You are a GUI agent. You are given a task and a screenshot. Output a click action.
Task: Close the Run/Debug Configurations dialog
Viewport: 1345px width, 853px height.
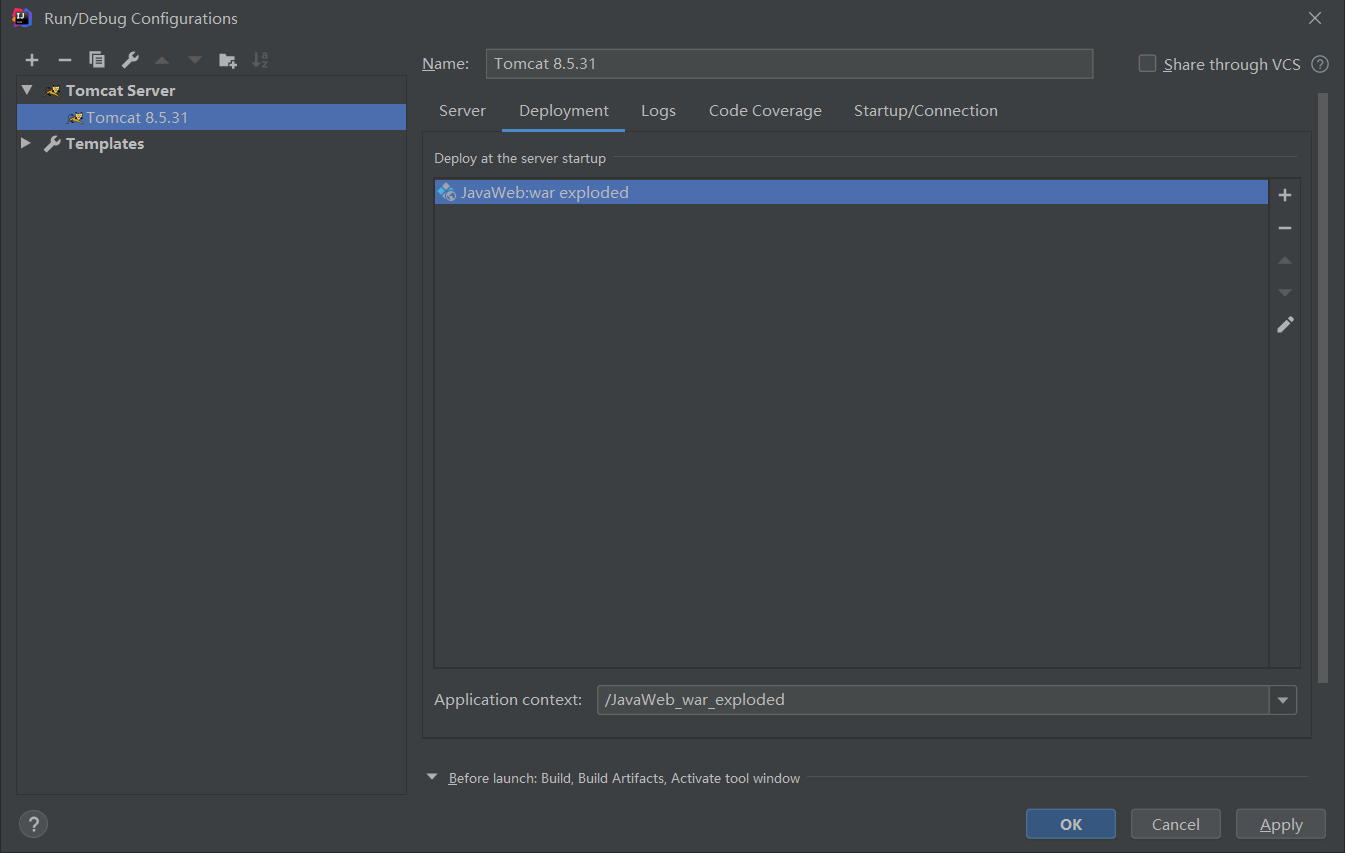pos(1315,18)
